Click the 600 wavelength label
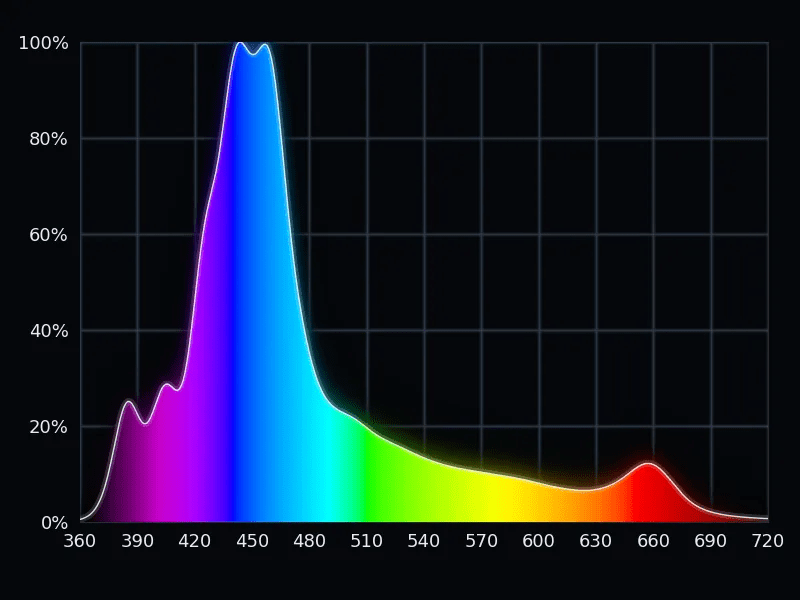 [x=538, y=541]
